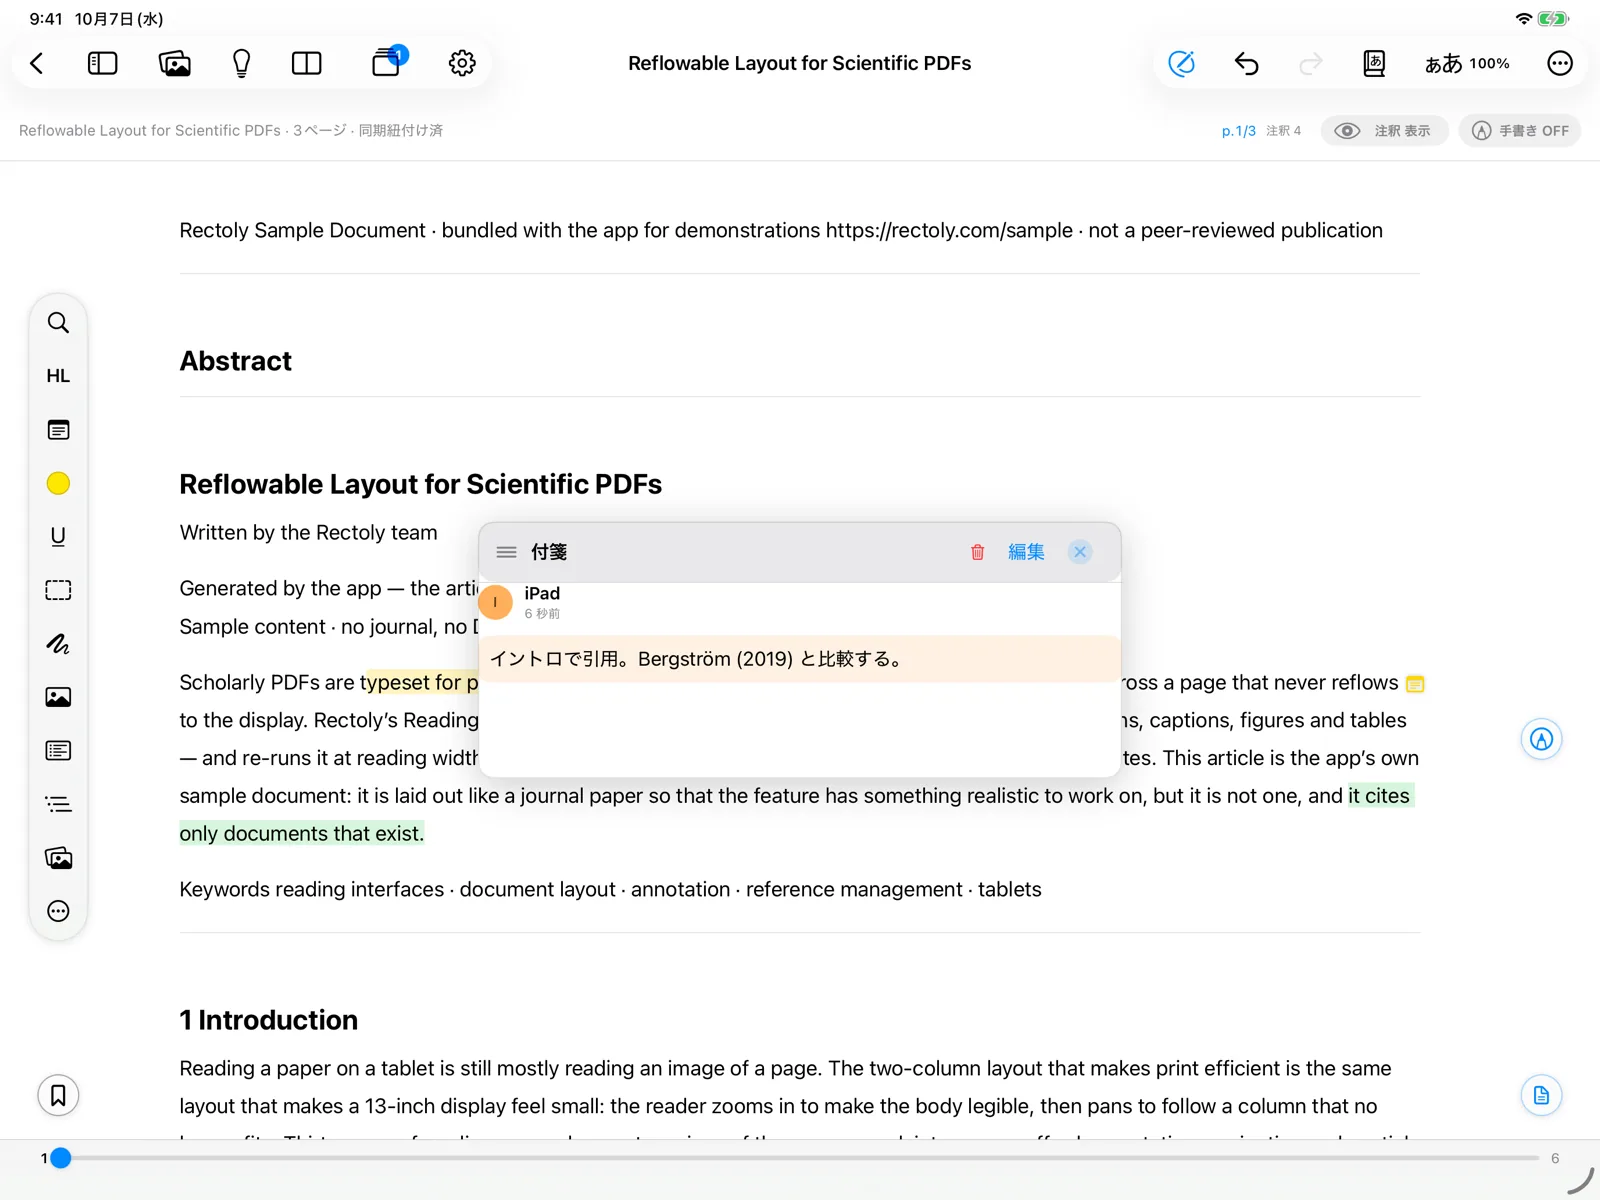Select the freehand pen tool
This screenshot has width=1600, height=1200.
tap(58, 644)
